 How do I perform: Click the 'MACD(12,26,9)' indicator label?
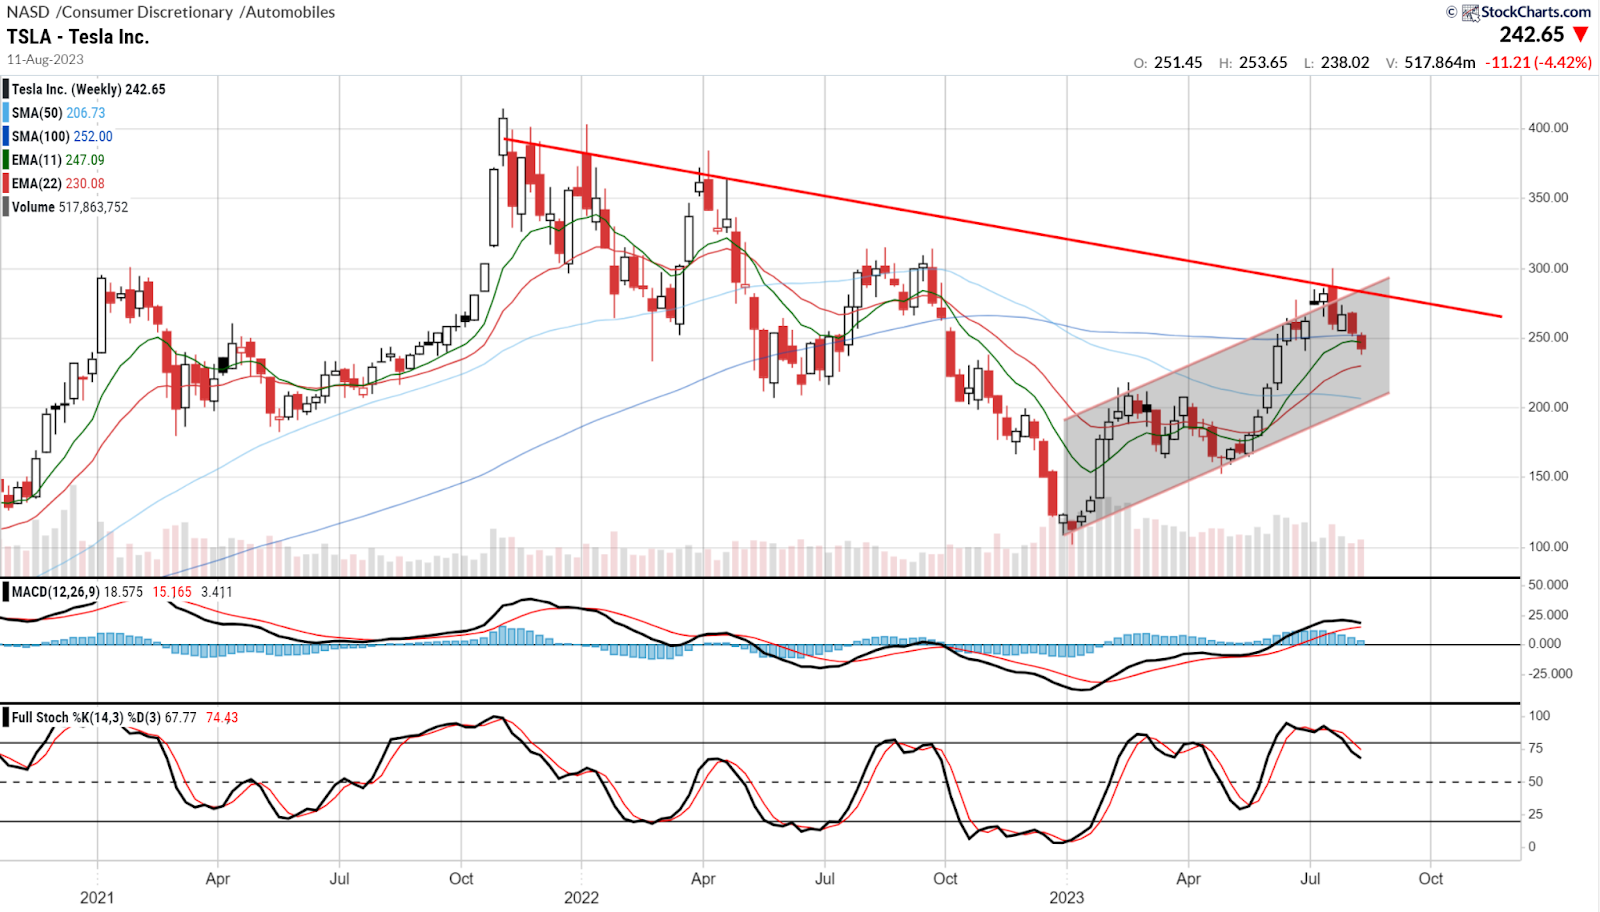tap(56, 592)
